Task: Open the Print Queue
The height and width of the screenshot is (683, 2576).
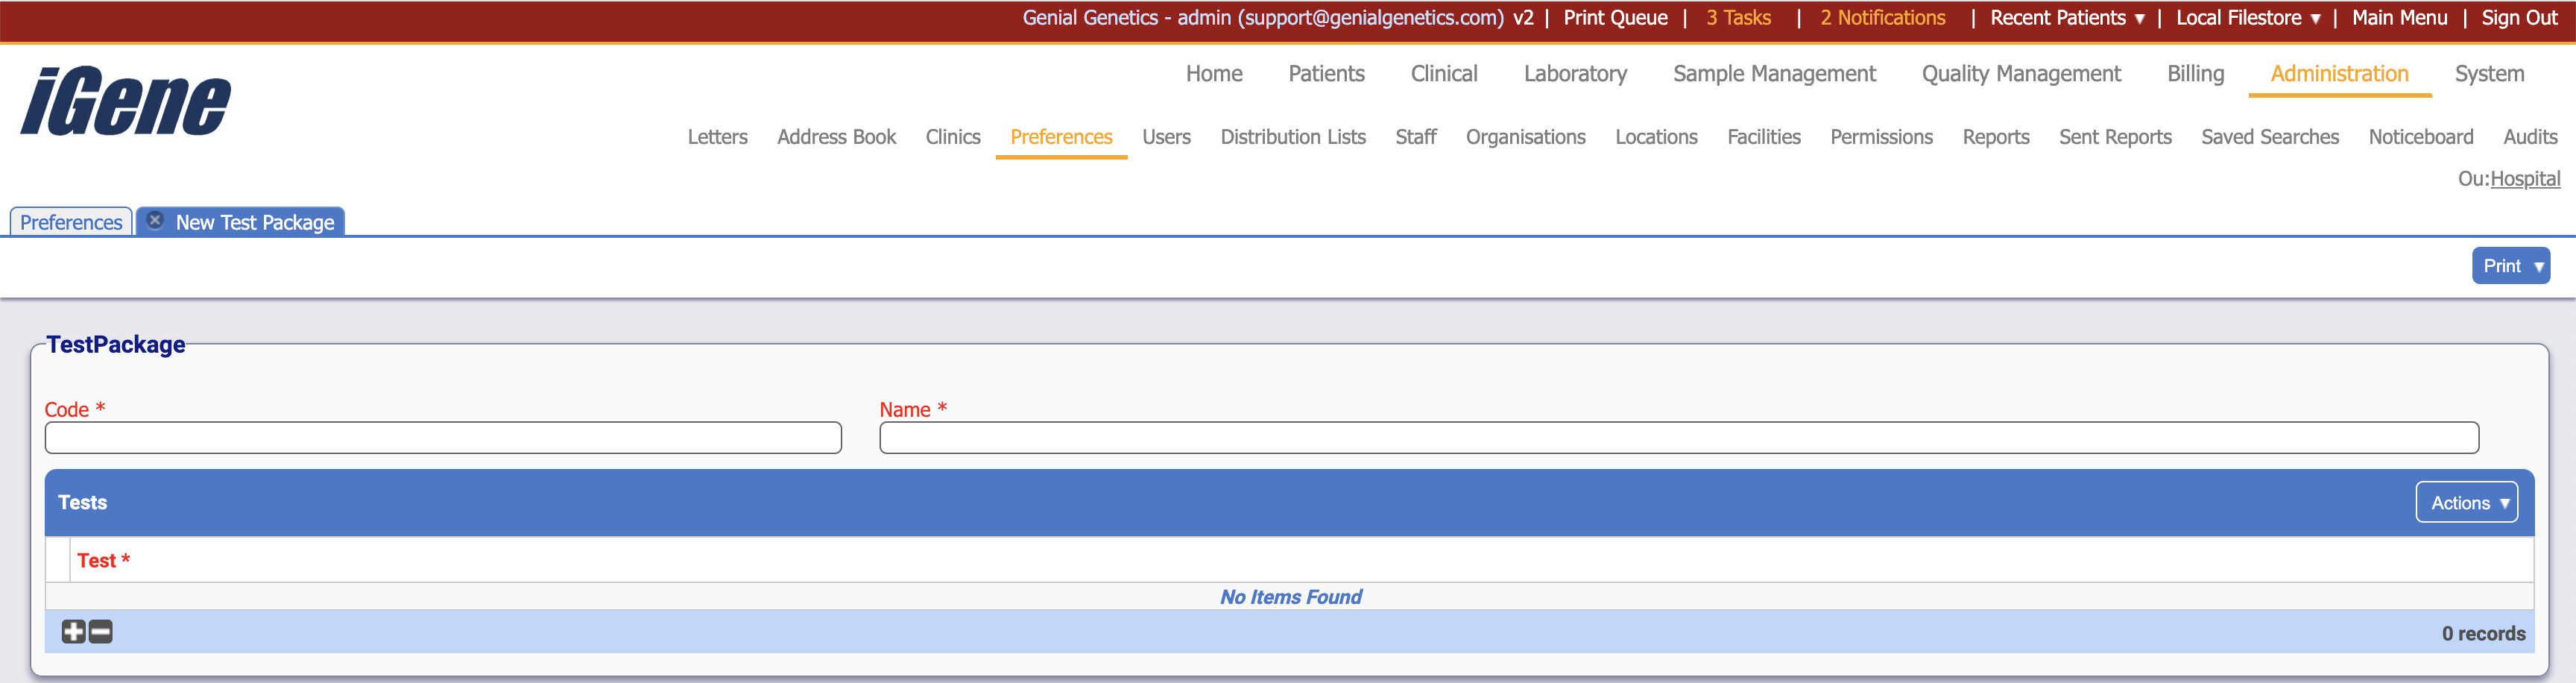Action: pyautogui.click(x=1615, y=18)
